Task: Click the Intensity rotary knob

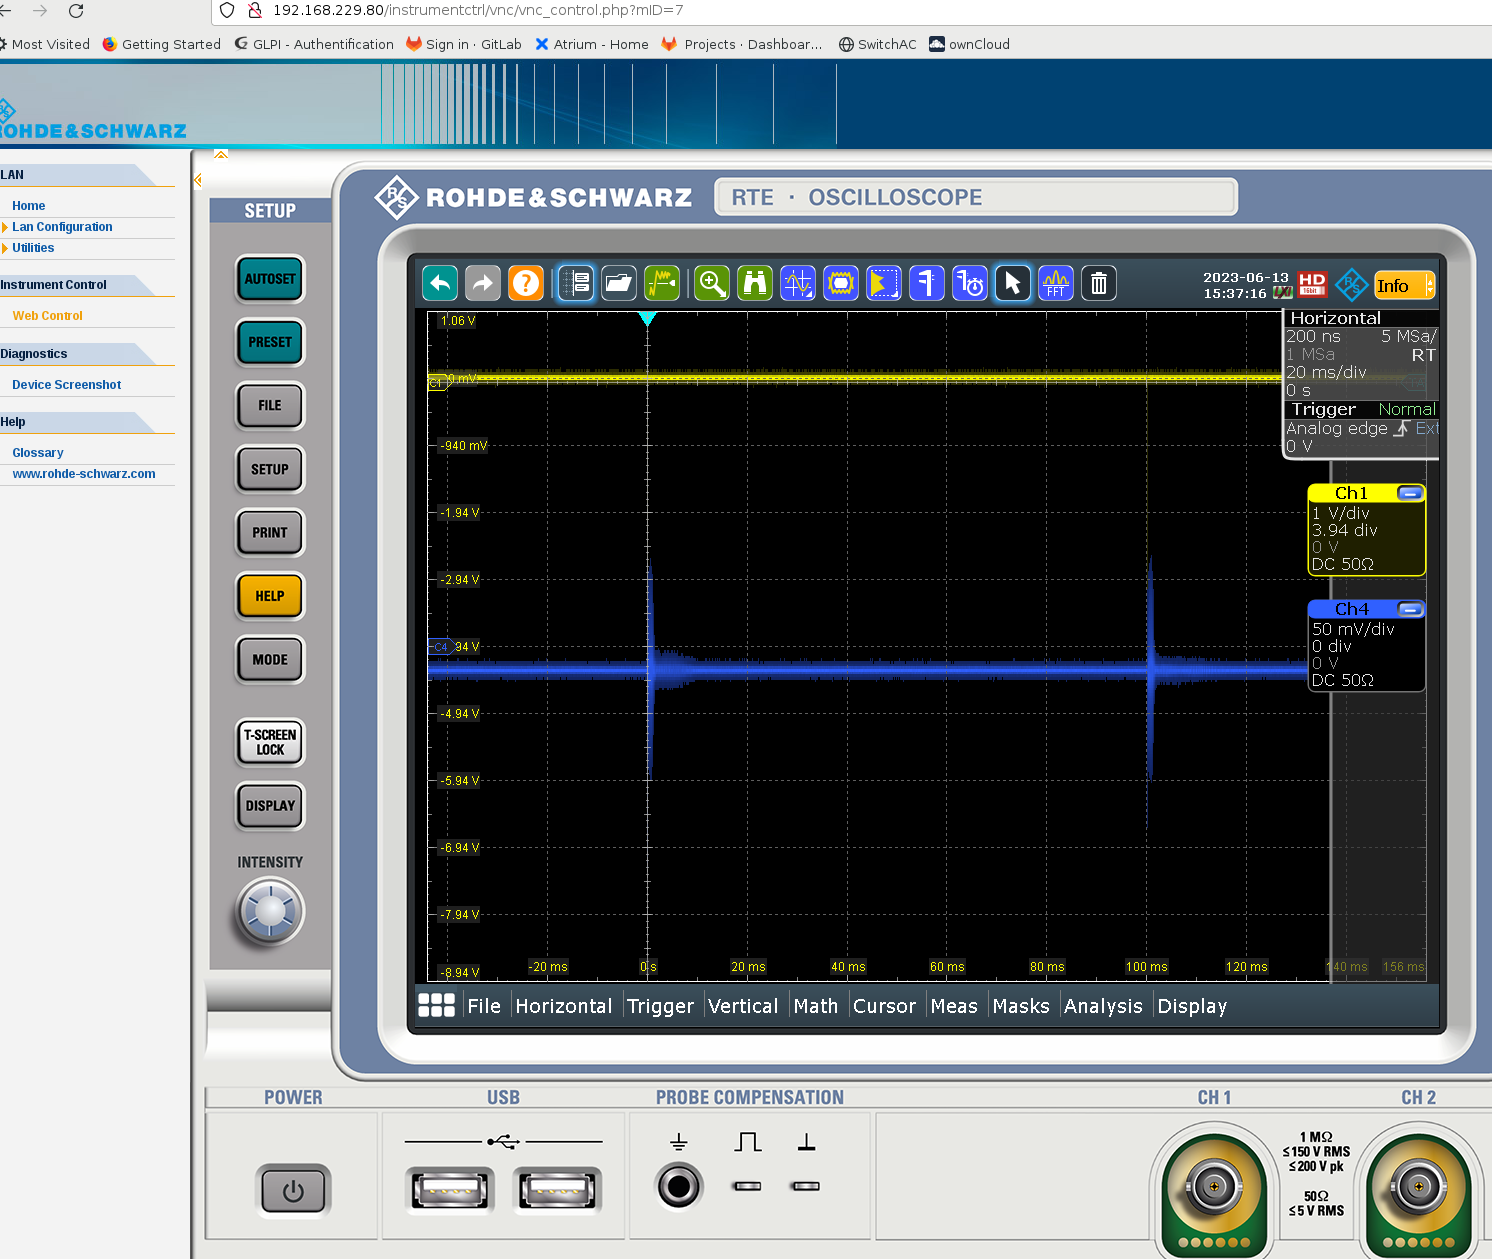Action: [270, 911]
